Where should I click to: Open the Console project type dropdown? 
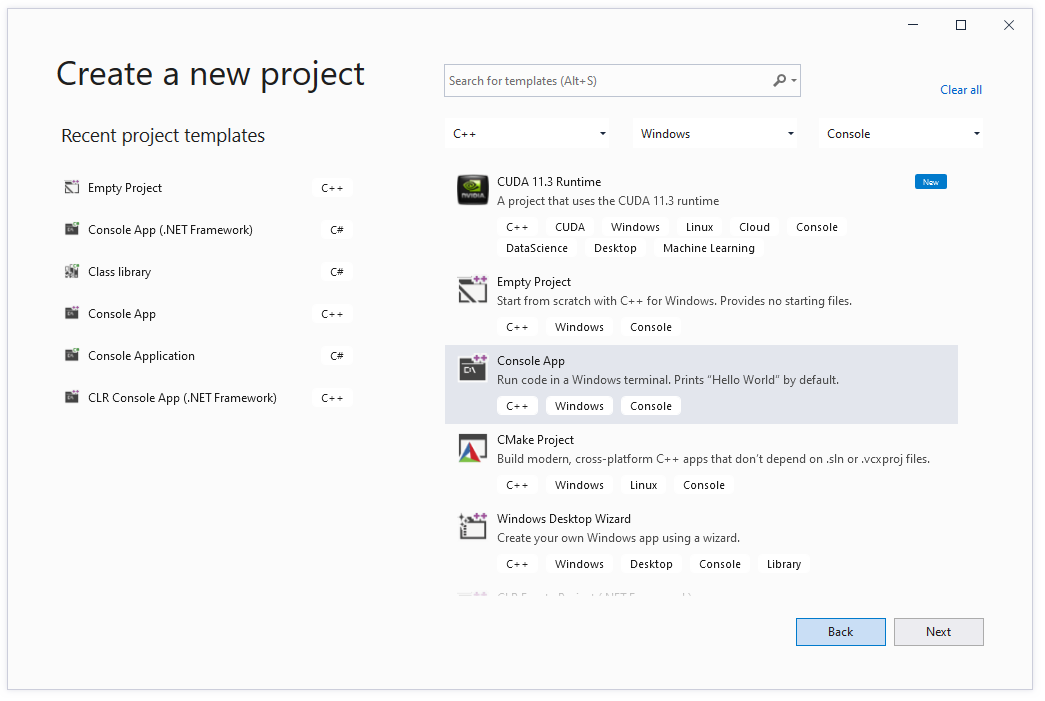point(900,132)
